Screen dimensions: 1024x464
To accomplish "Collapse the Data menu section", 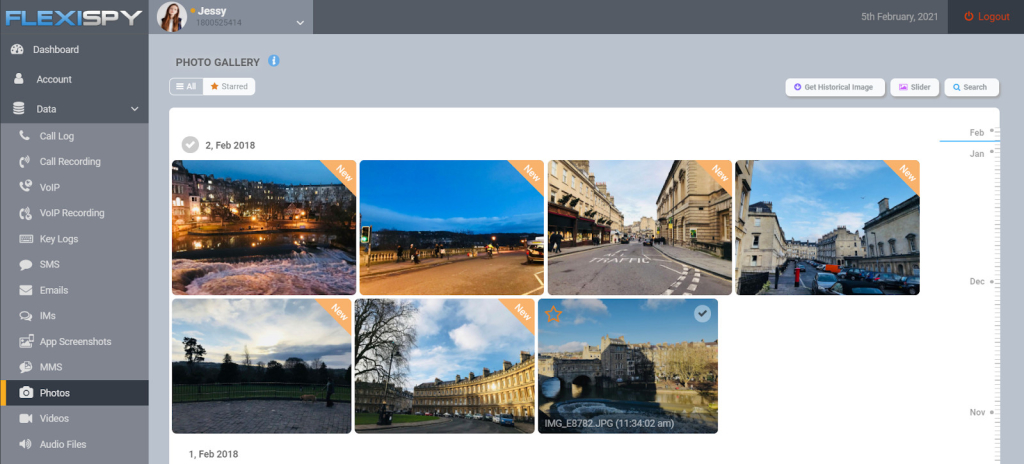I will click(134, 109).
